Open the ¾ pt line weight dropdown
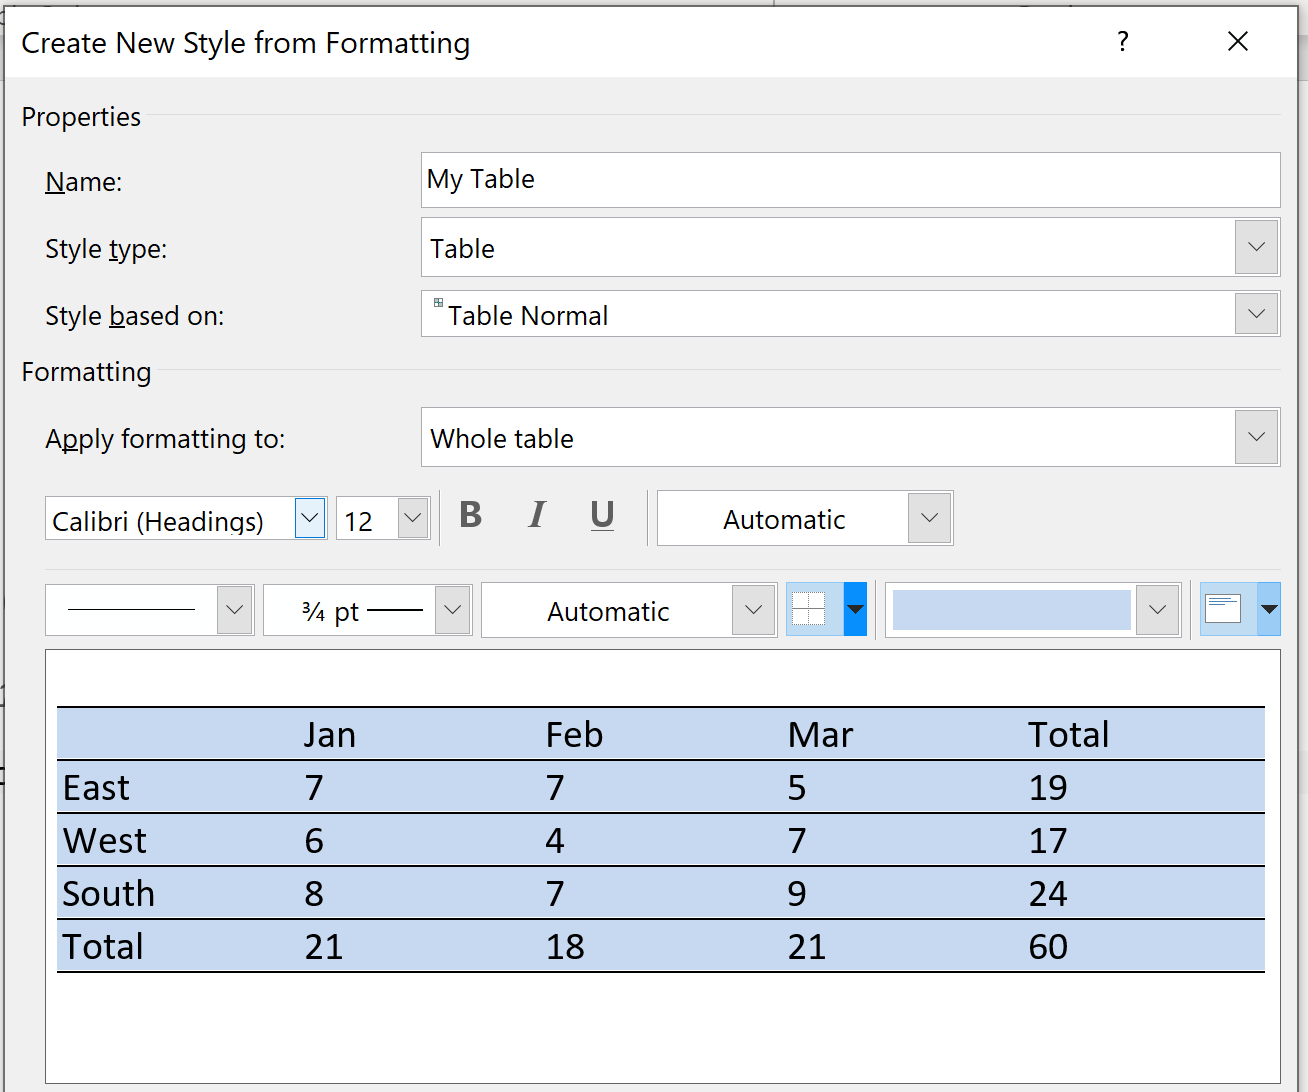Image resolution: width=1308 pixels, height=1092 pixels. [x=452, y=610]
